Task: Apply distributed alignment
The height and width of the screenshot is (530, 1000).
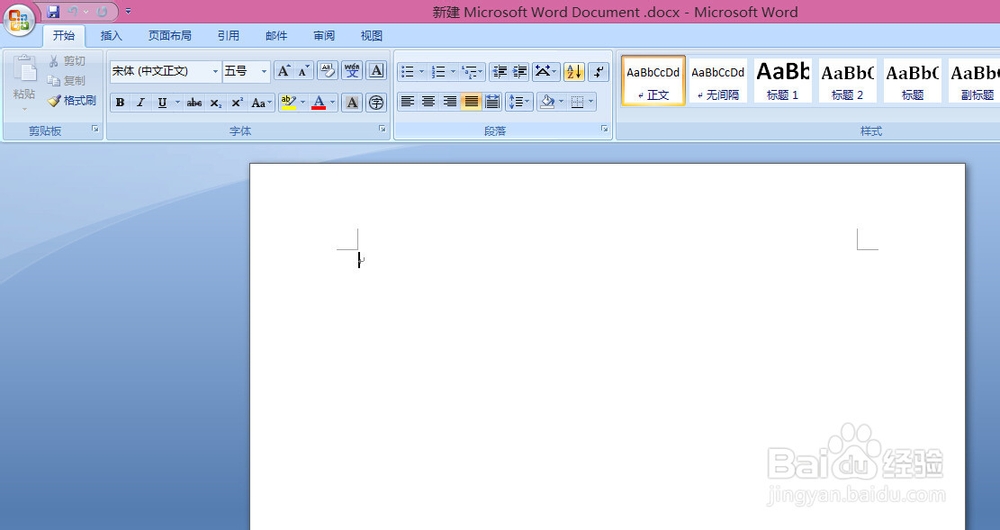Action: [492, 101]
